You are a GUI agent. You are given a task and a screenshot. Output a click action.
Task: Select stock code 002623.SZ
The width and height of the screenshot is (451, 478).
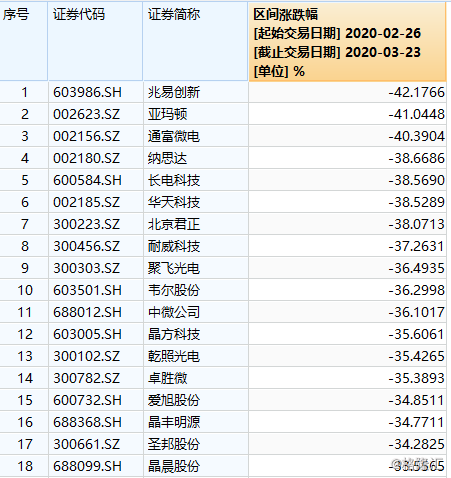tap(86, 114)
